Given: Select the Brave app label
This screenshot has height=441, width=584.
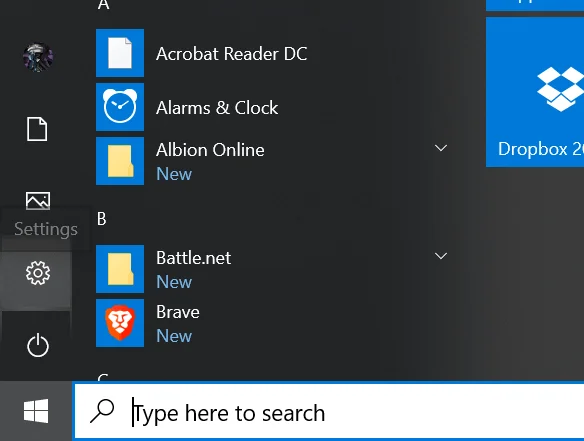Looking at the screenshot, I should coord(178,312).
